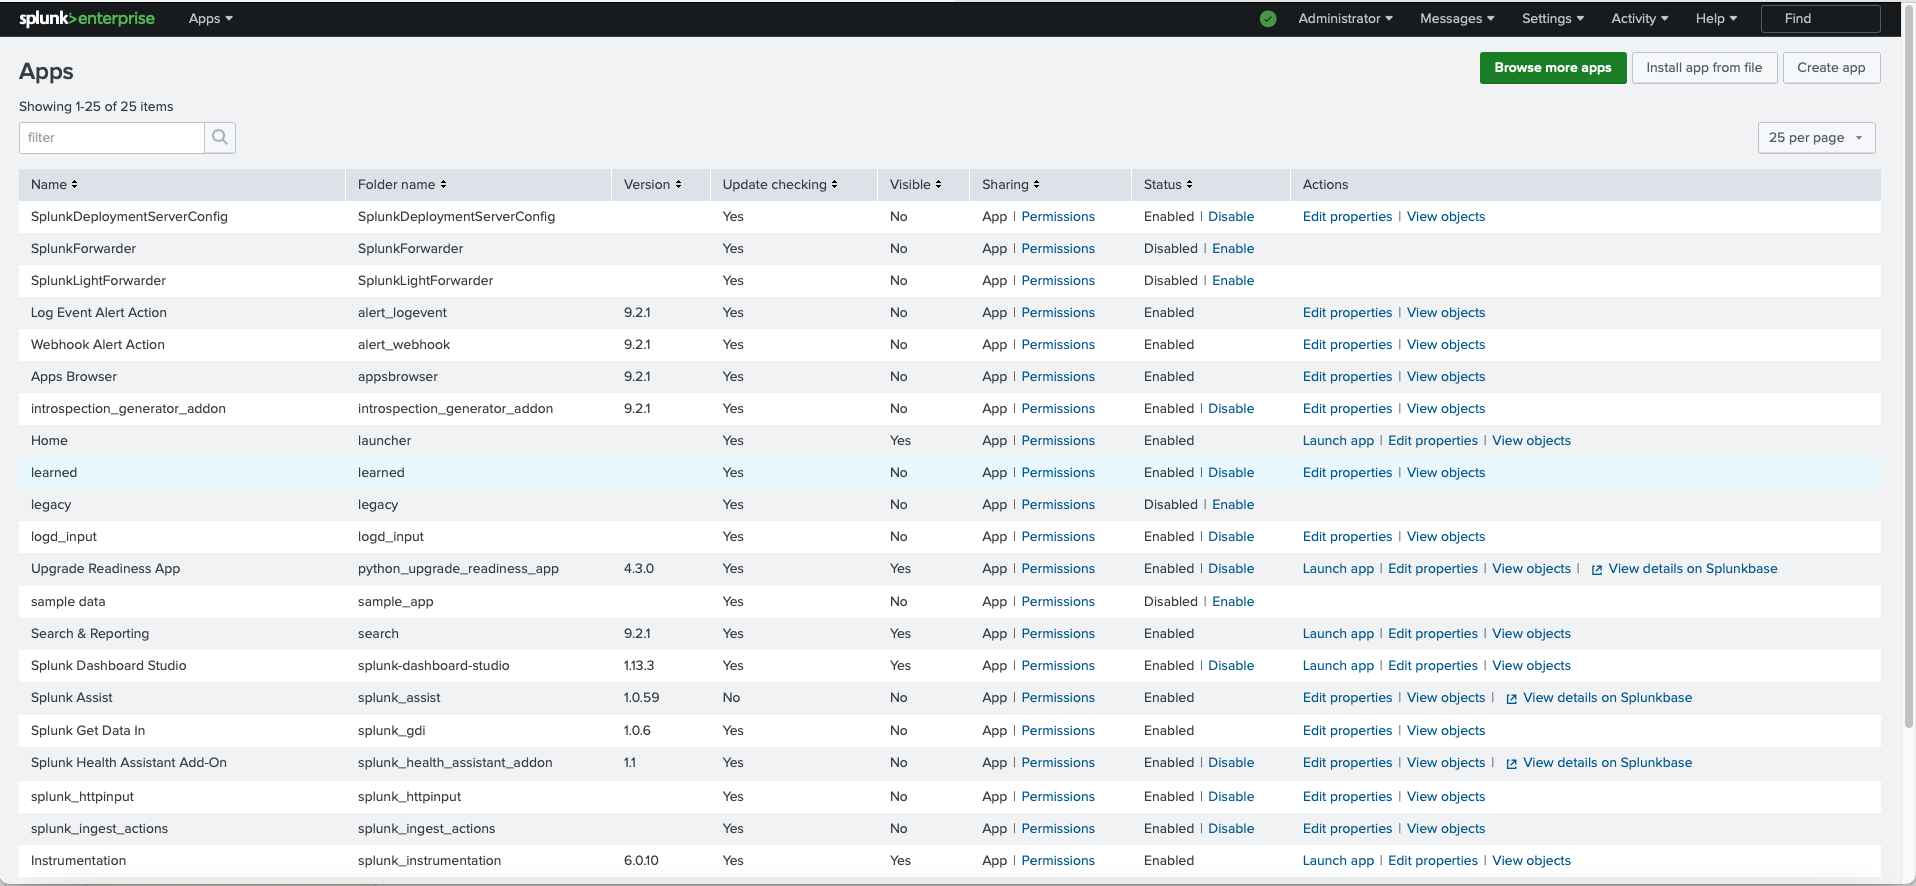The width and height of the screenshot is (1916, 886).
Task: Edit properties of Webhook Alert Action
Action: [1347, 345]
